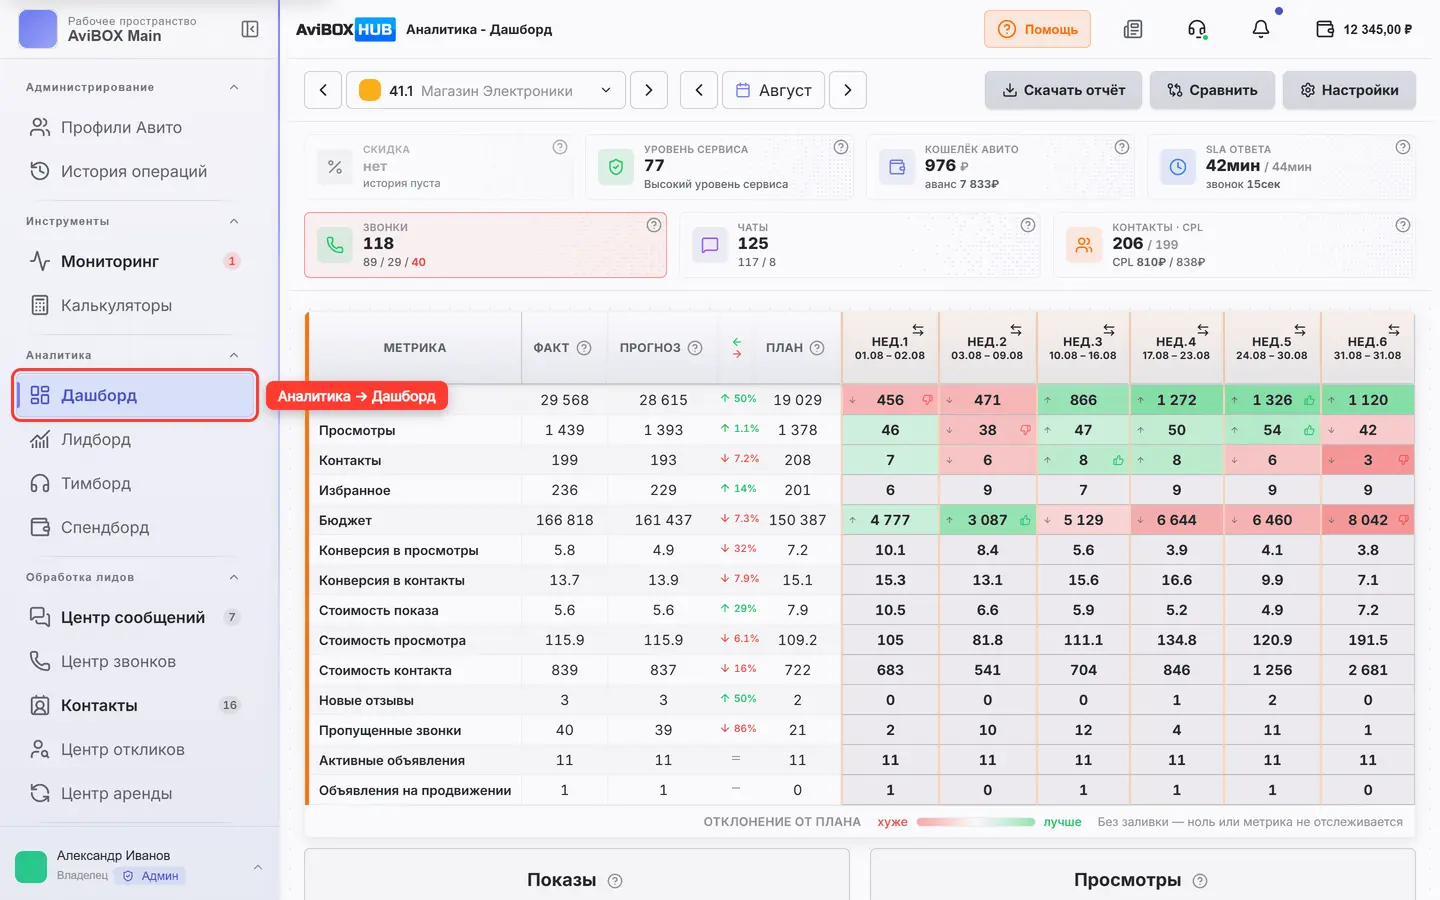Collapse the sidebar panel icon
The image size is (1440, 900).
tap(250, 29)
